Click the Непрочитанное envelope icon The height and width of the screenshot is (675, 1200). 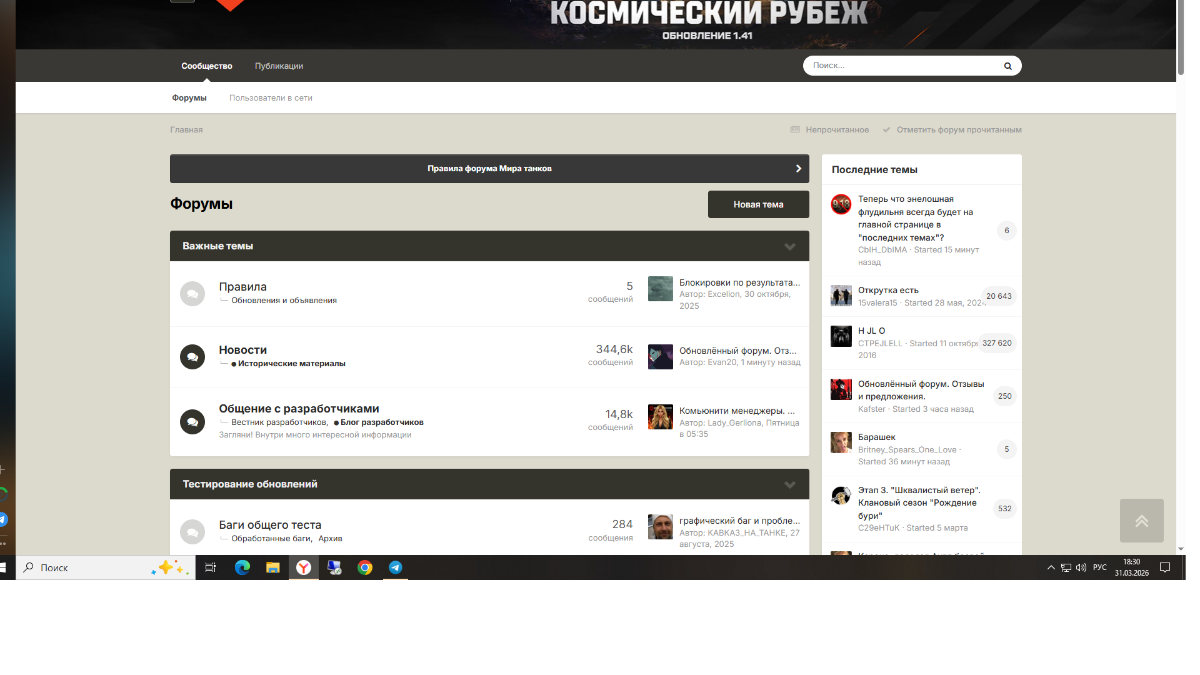[795, 130]
